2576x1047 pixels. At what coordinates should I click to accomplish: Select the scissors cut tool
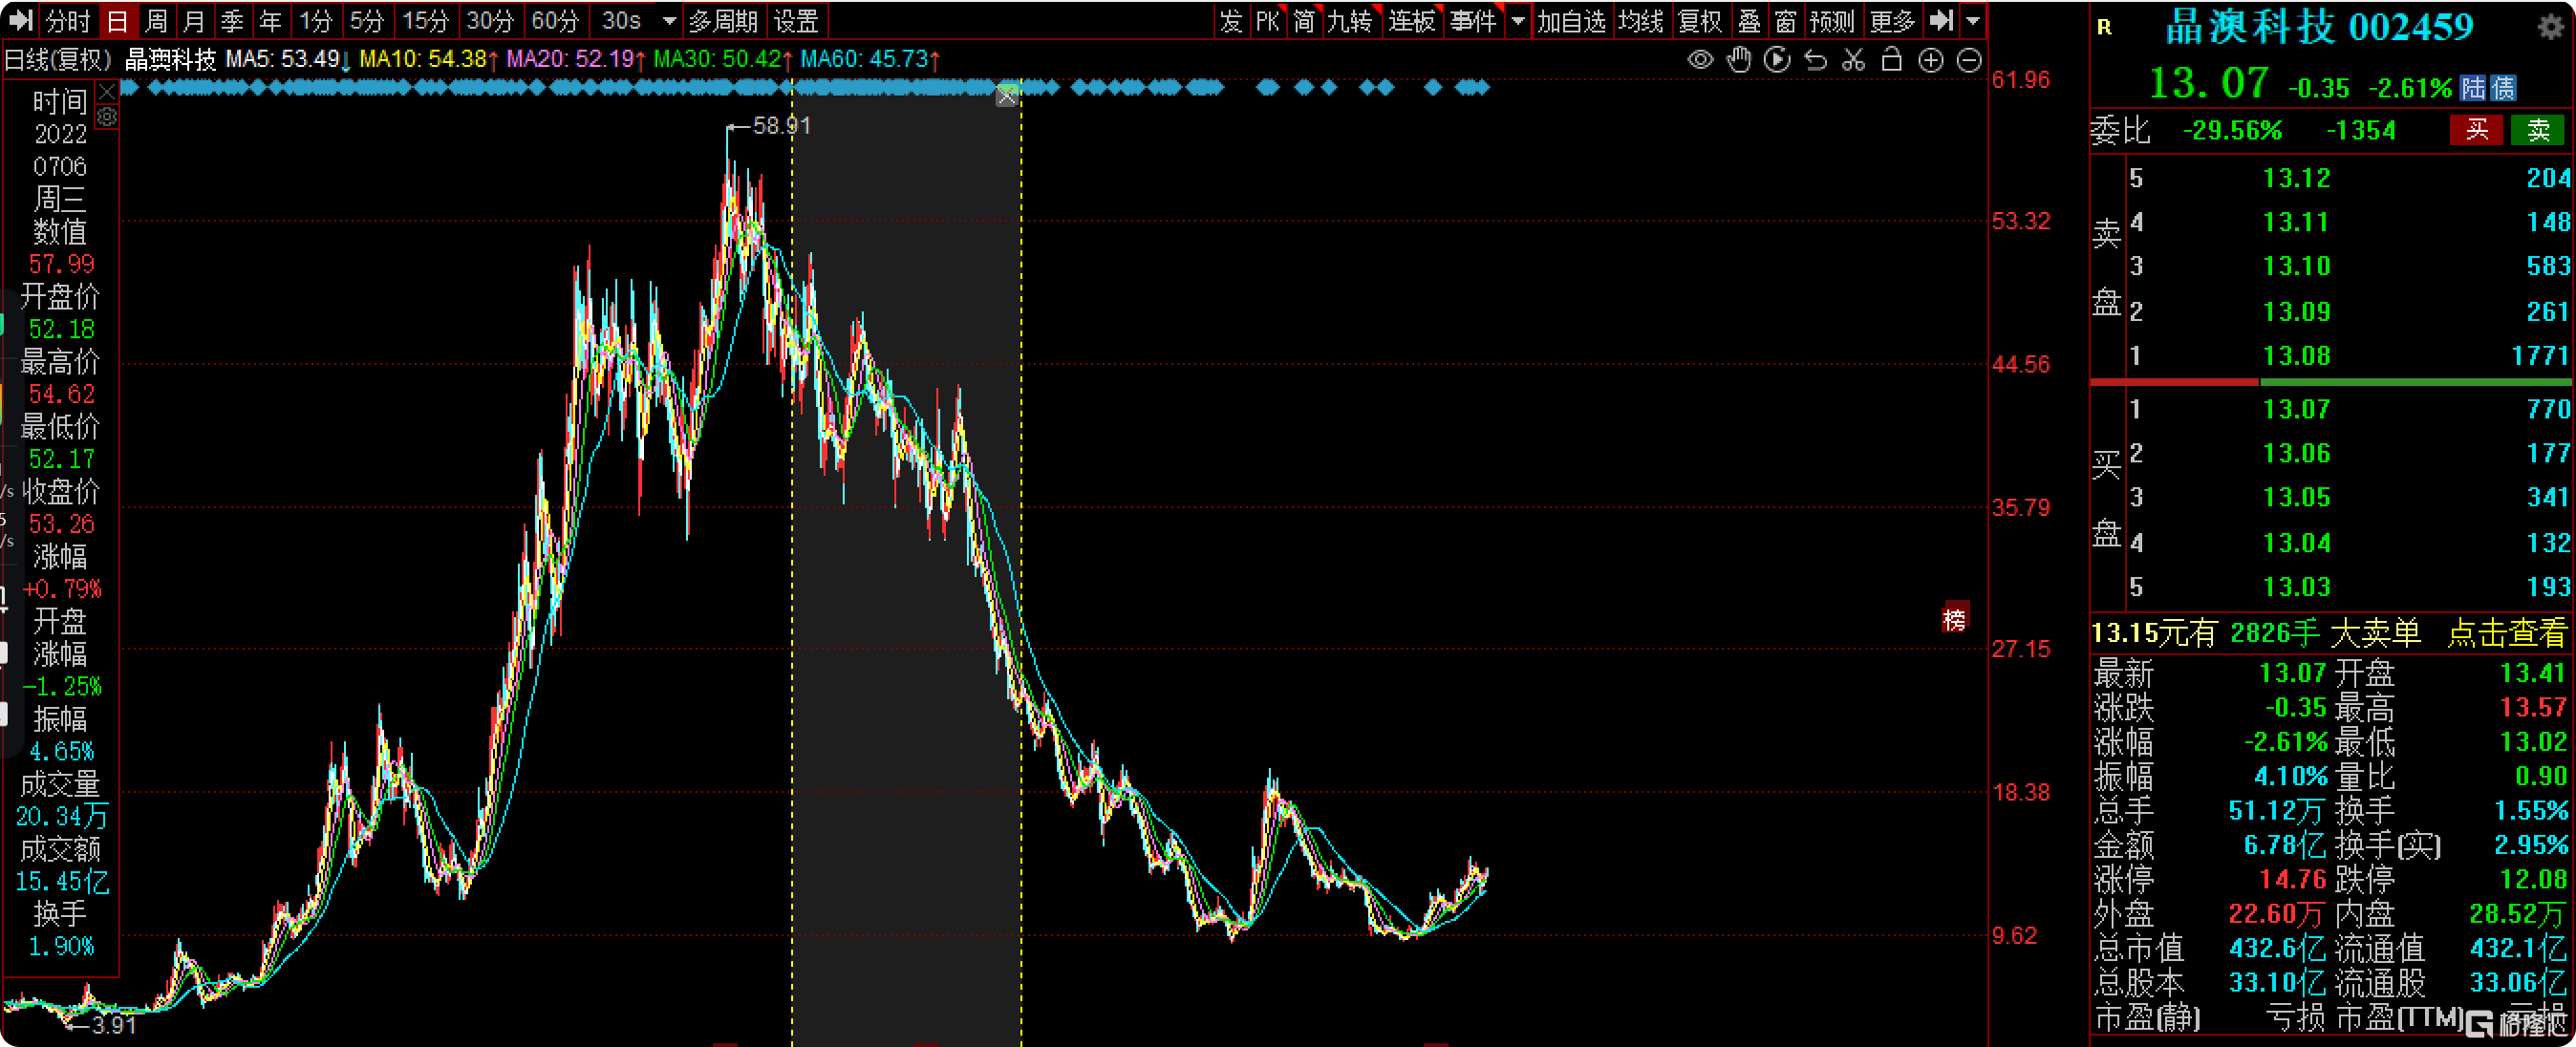1853,60
